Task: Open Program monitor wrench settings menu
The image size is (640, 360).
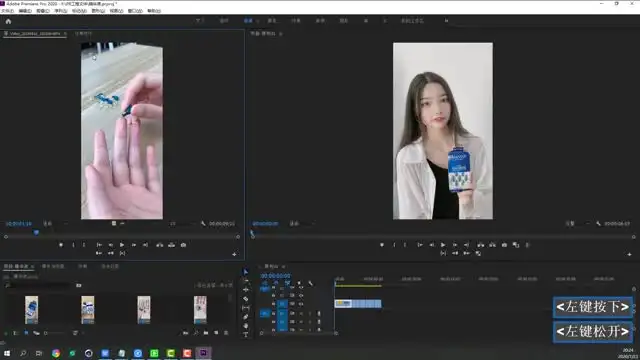Action: tap(598, 223)
